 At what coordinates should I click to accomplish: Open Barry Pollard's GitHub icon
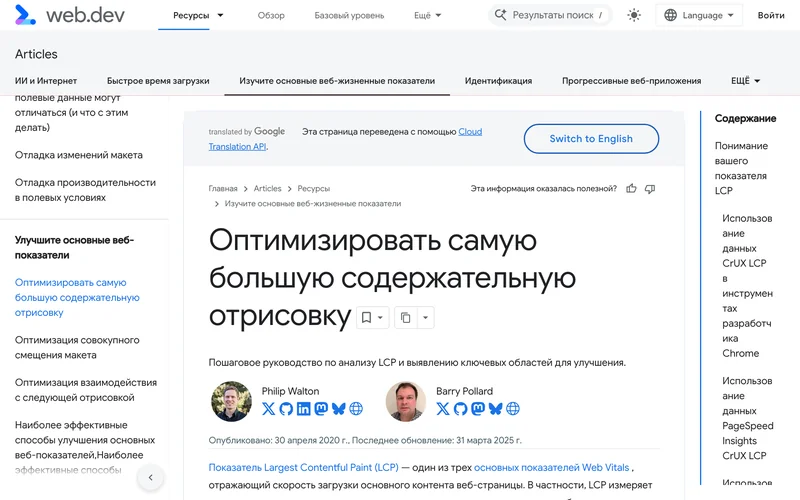(x=461, y=409)
